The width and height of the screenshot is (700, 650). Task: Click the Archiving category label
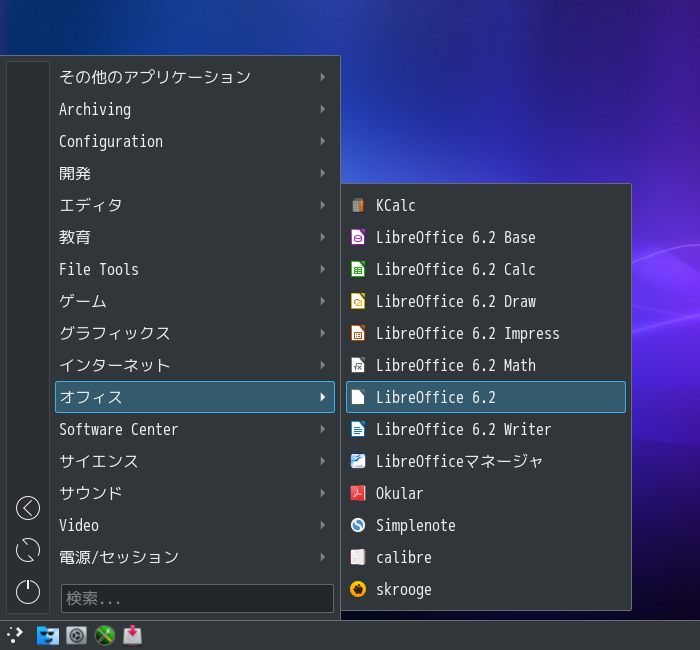click(95, 110)
